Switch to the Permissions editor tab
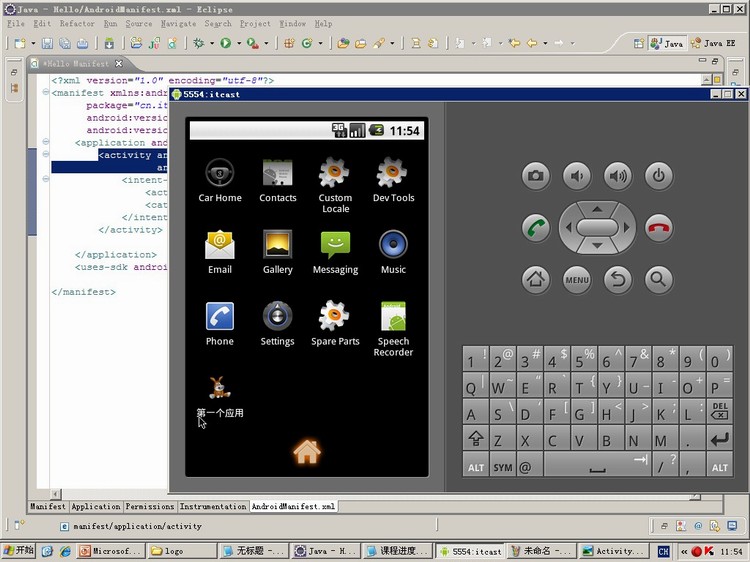Viewport: 750px width, 562px height. point(150,506)
